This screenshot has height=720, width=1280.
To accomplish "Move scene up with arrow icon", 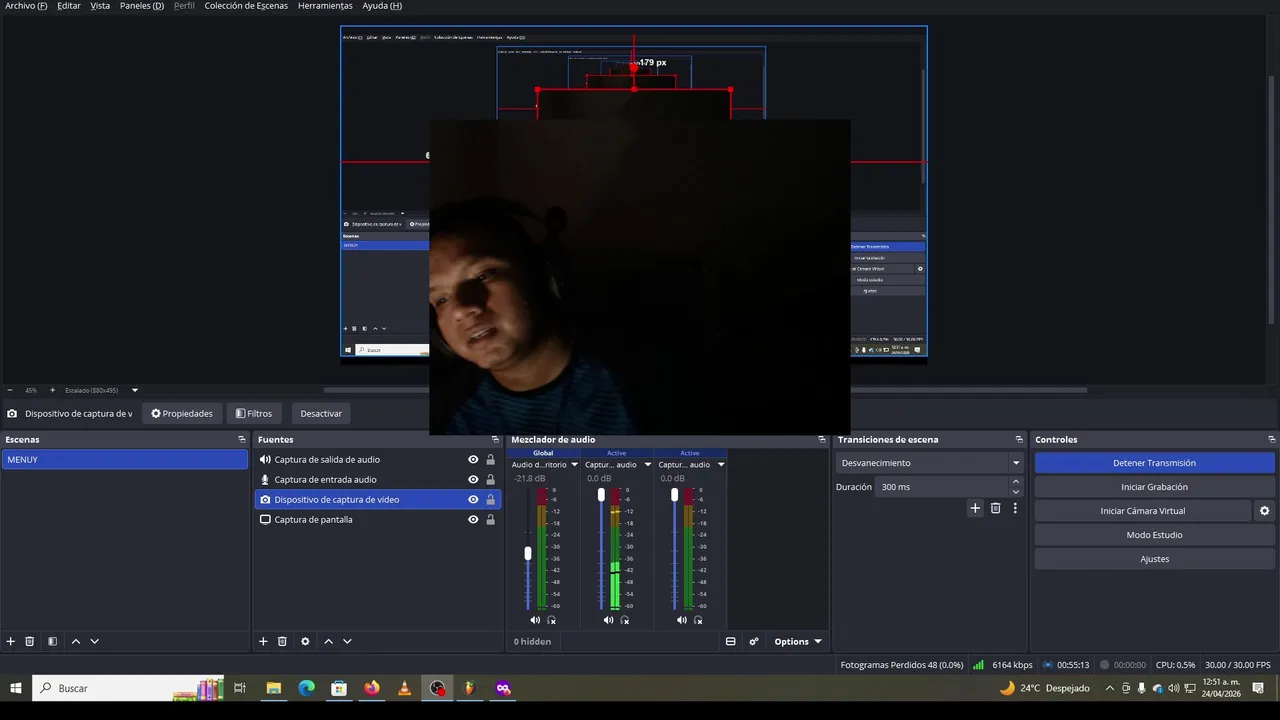I will (x=75, y=641).
